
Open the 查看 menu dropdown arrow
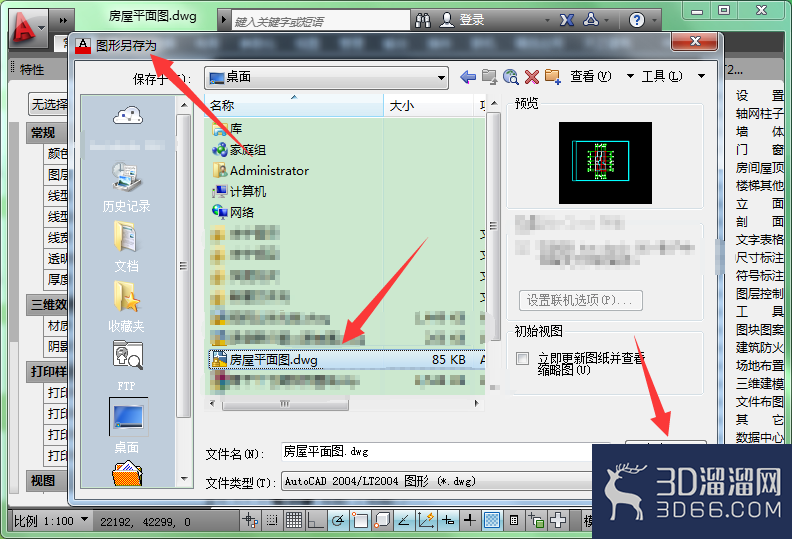pyautogui.click(x=630, y=76)
